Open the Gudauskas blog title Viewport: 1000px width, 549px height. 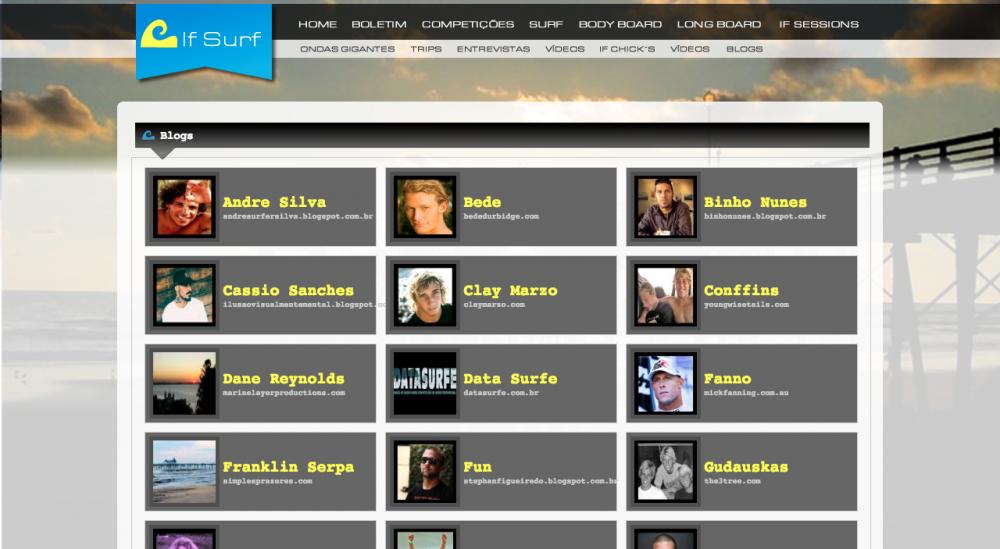[x=746, y=467]
